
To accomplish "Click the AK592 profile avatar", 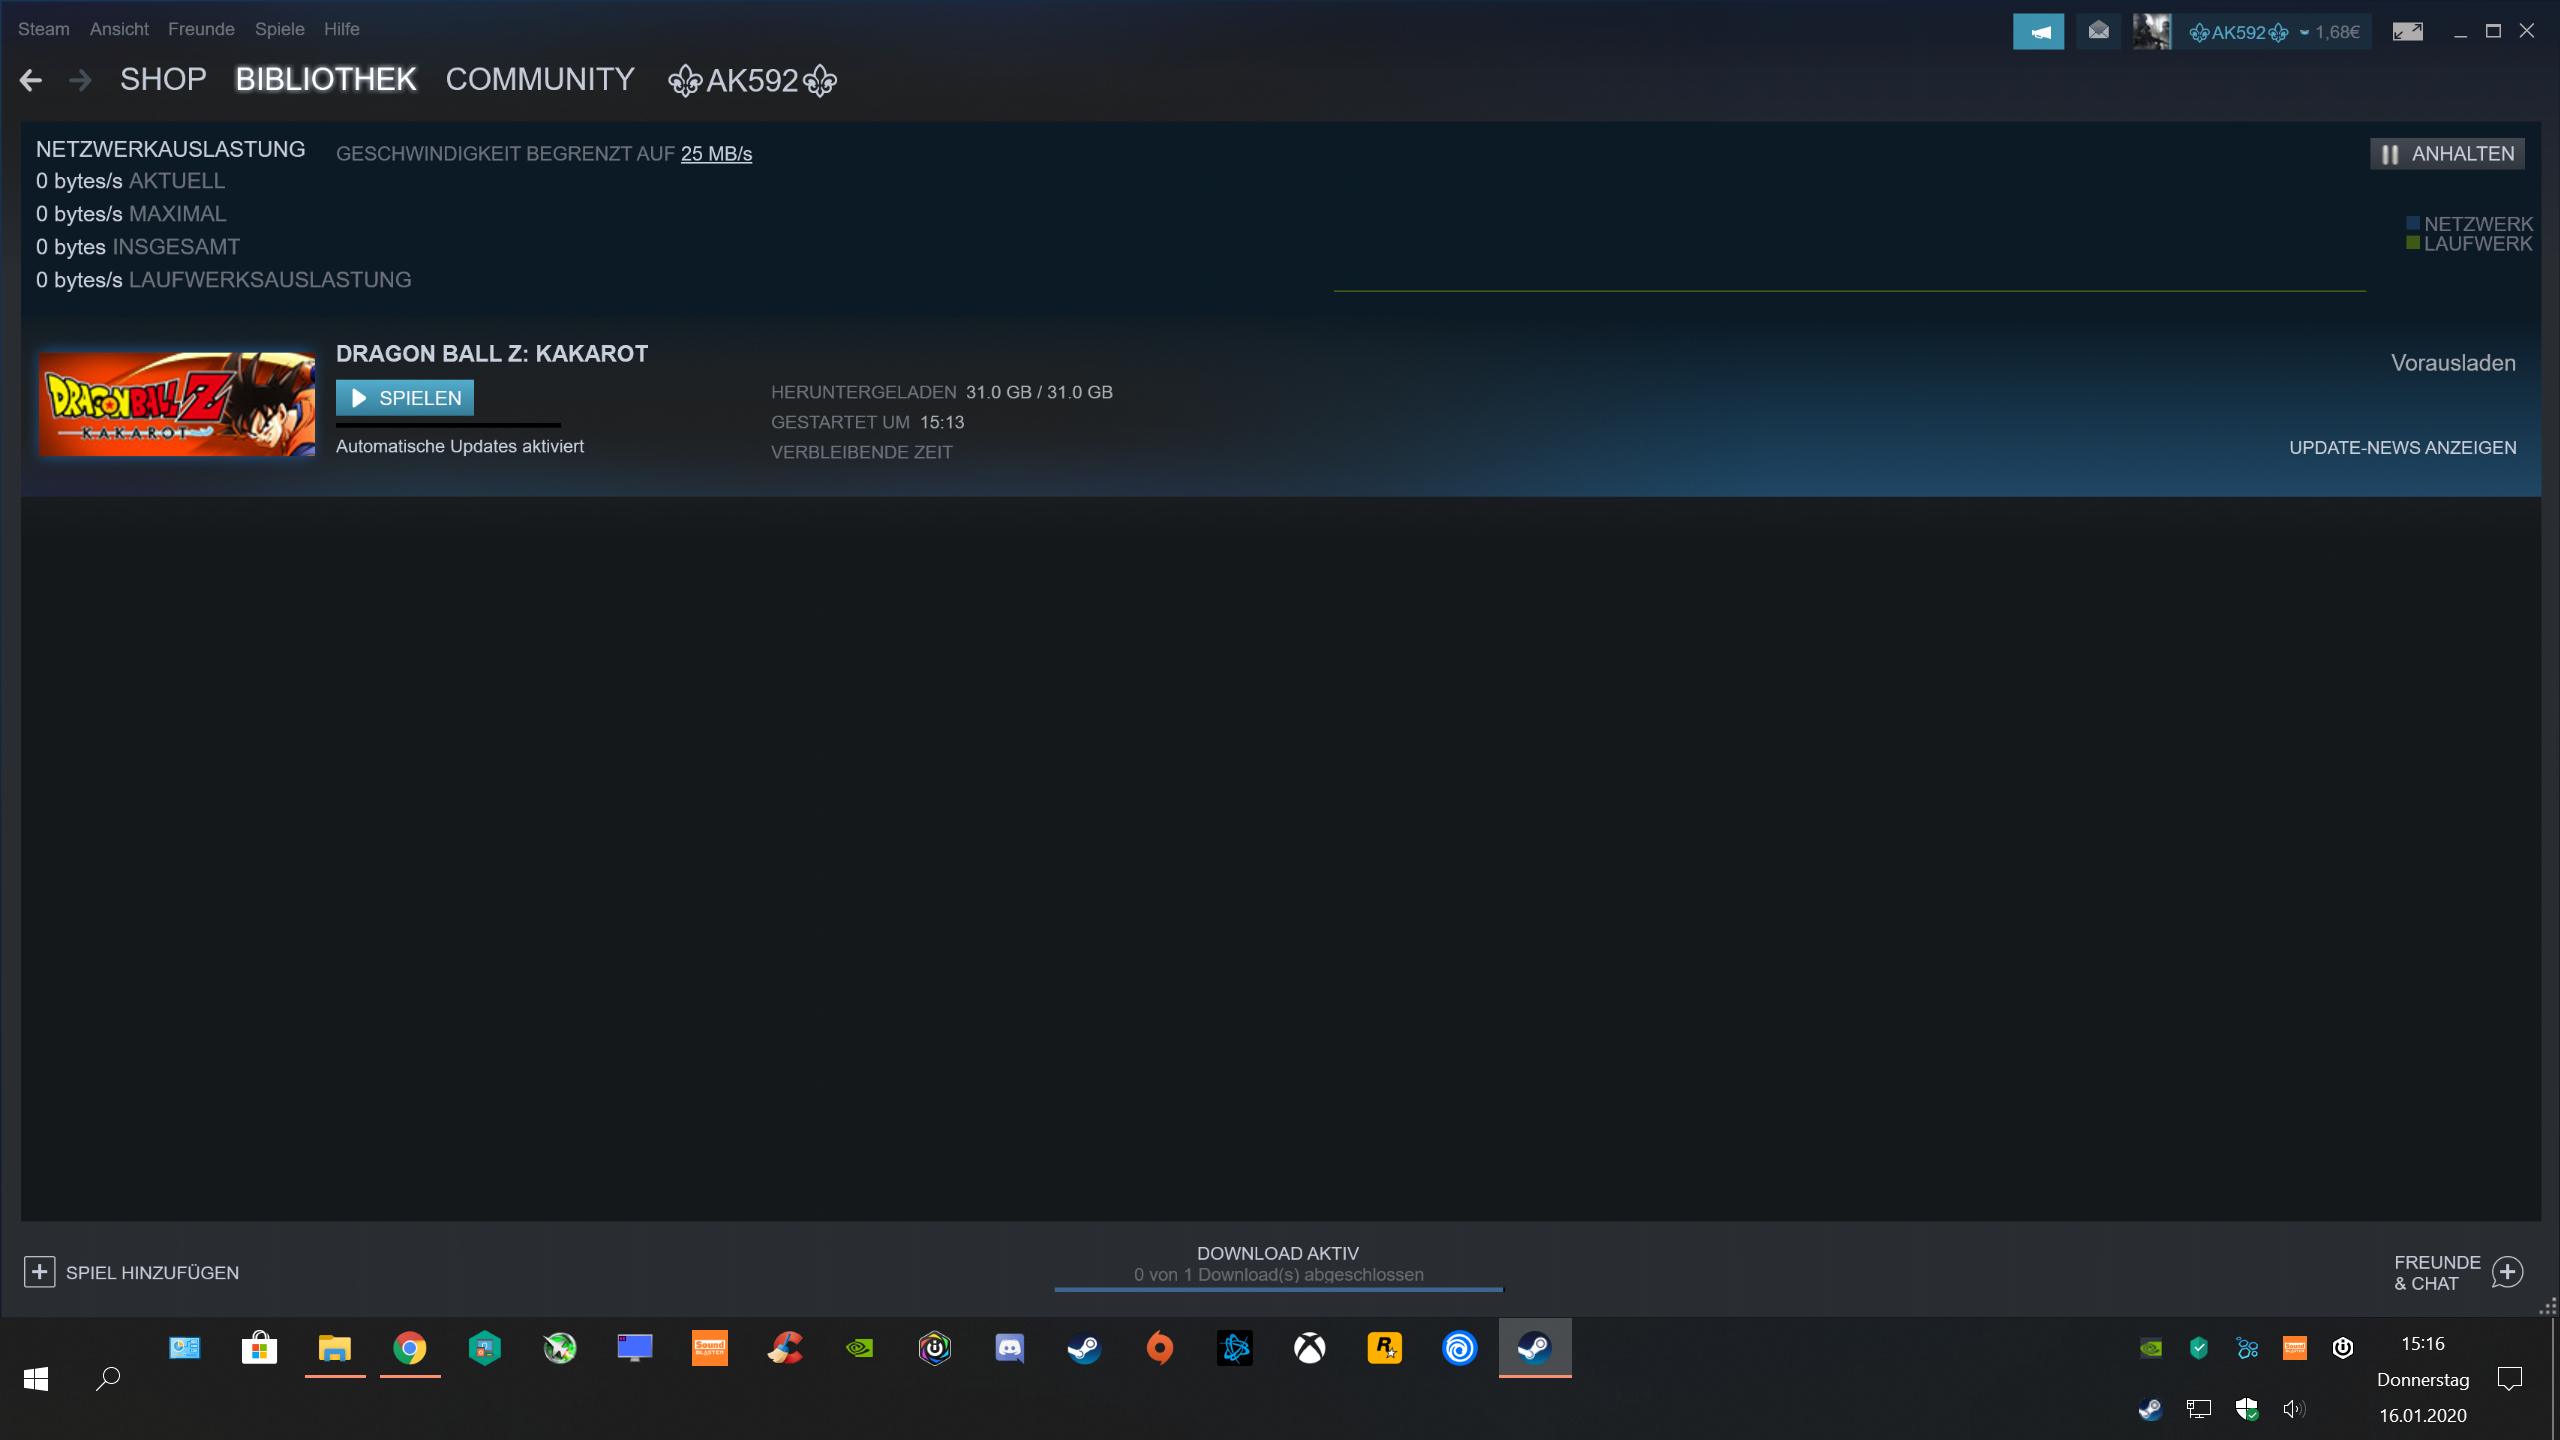I will click(2151, 32).
